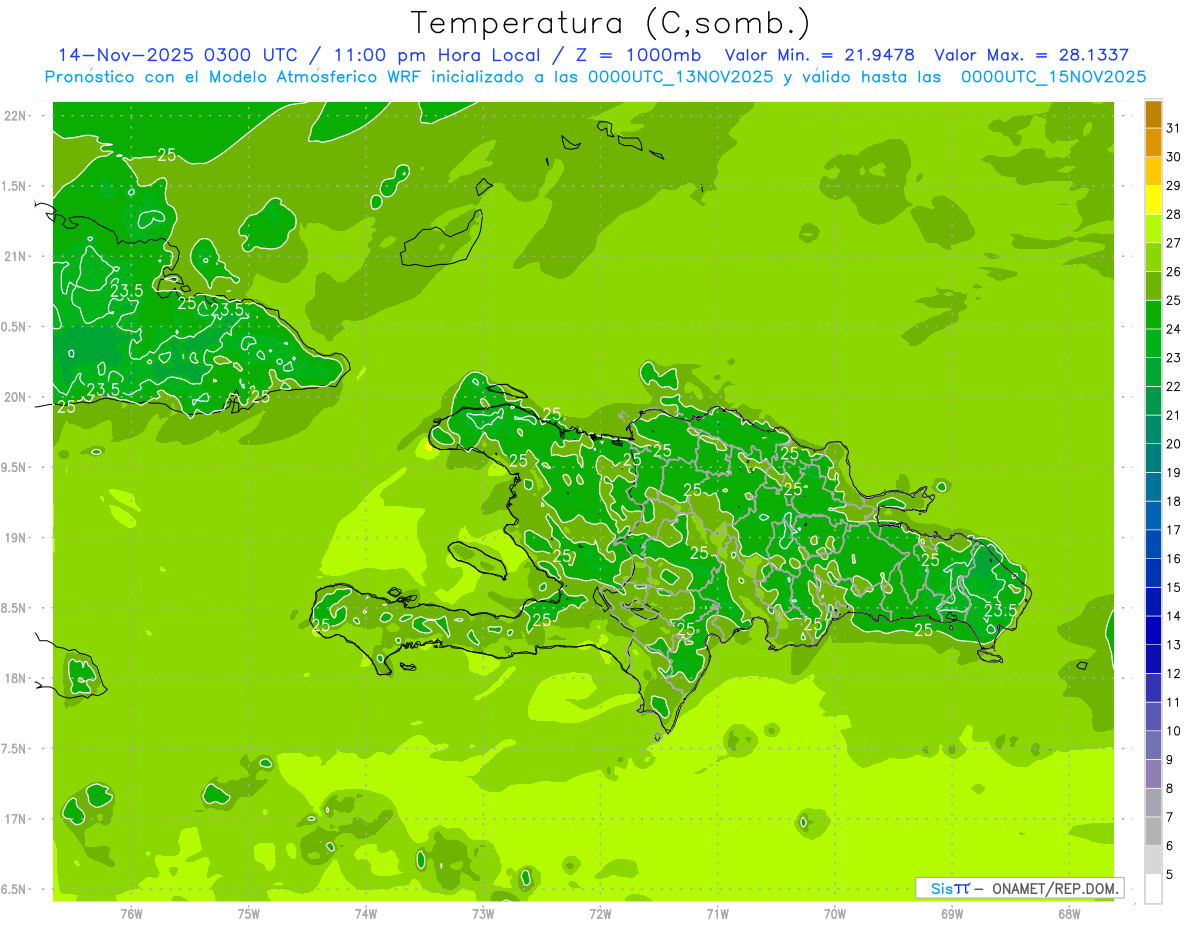Pick the yellow swatch between legend values 28 and 29
This screenshot has width=1200, height=927.
tap(1153, 200)
